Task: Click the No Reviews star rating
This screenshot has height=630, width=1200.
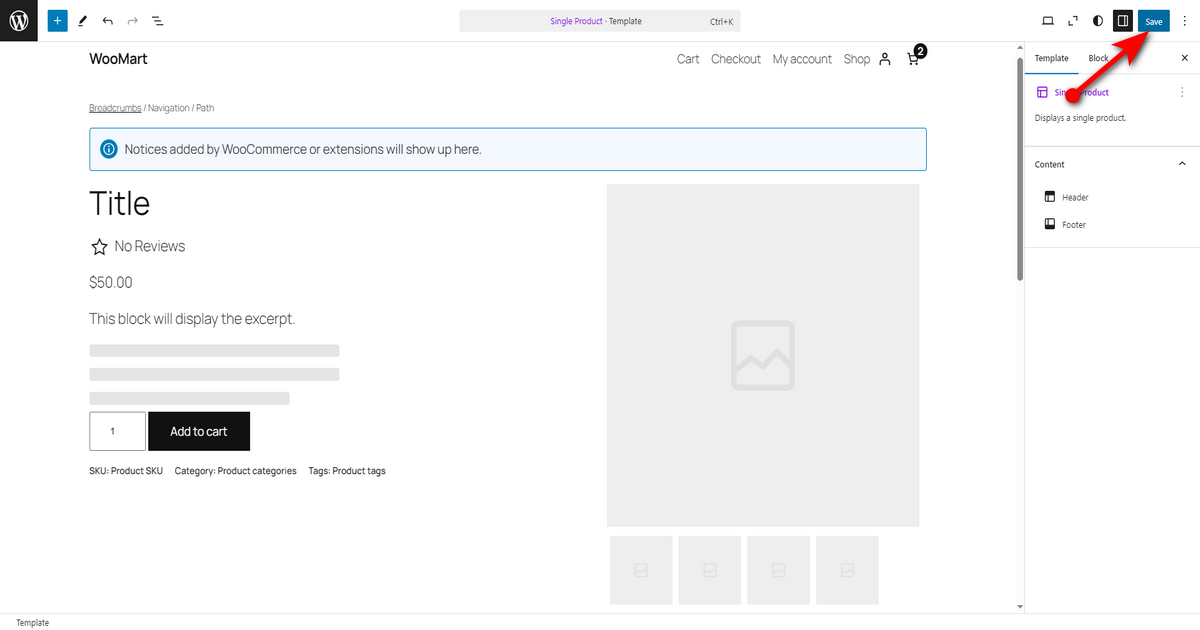Action: (137, 246)
